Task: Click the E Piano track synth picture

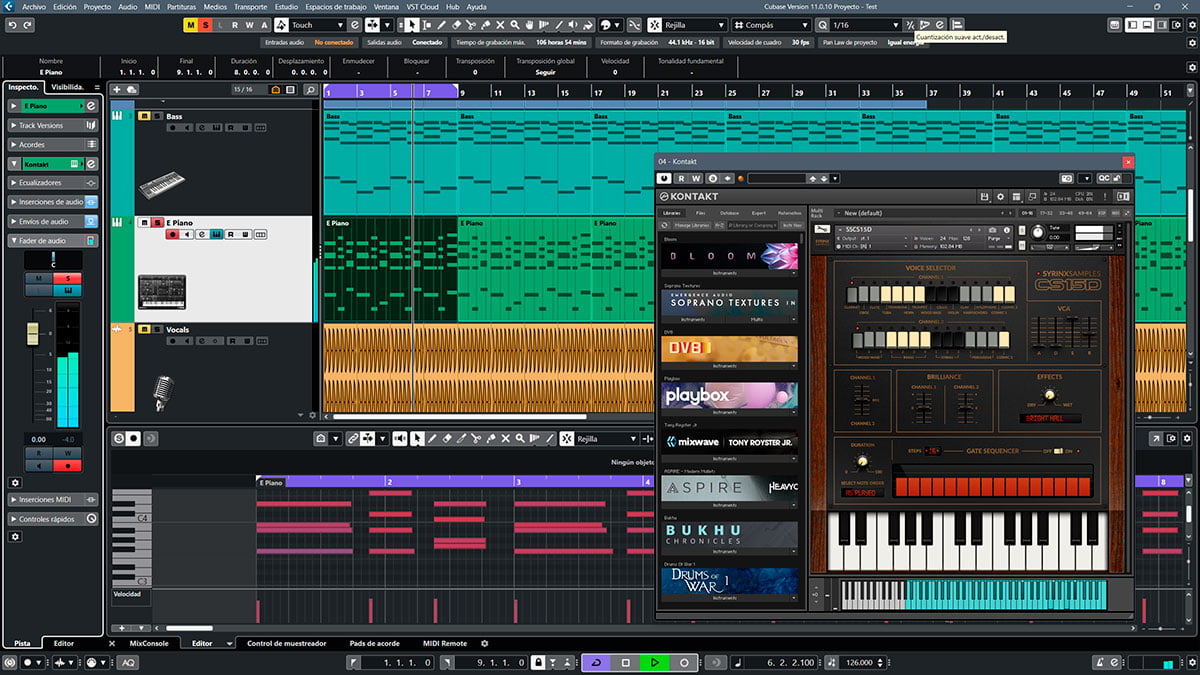Action: click(161, 291)
